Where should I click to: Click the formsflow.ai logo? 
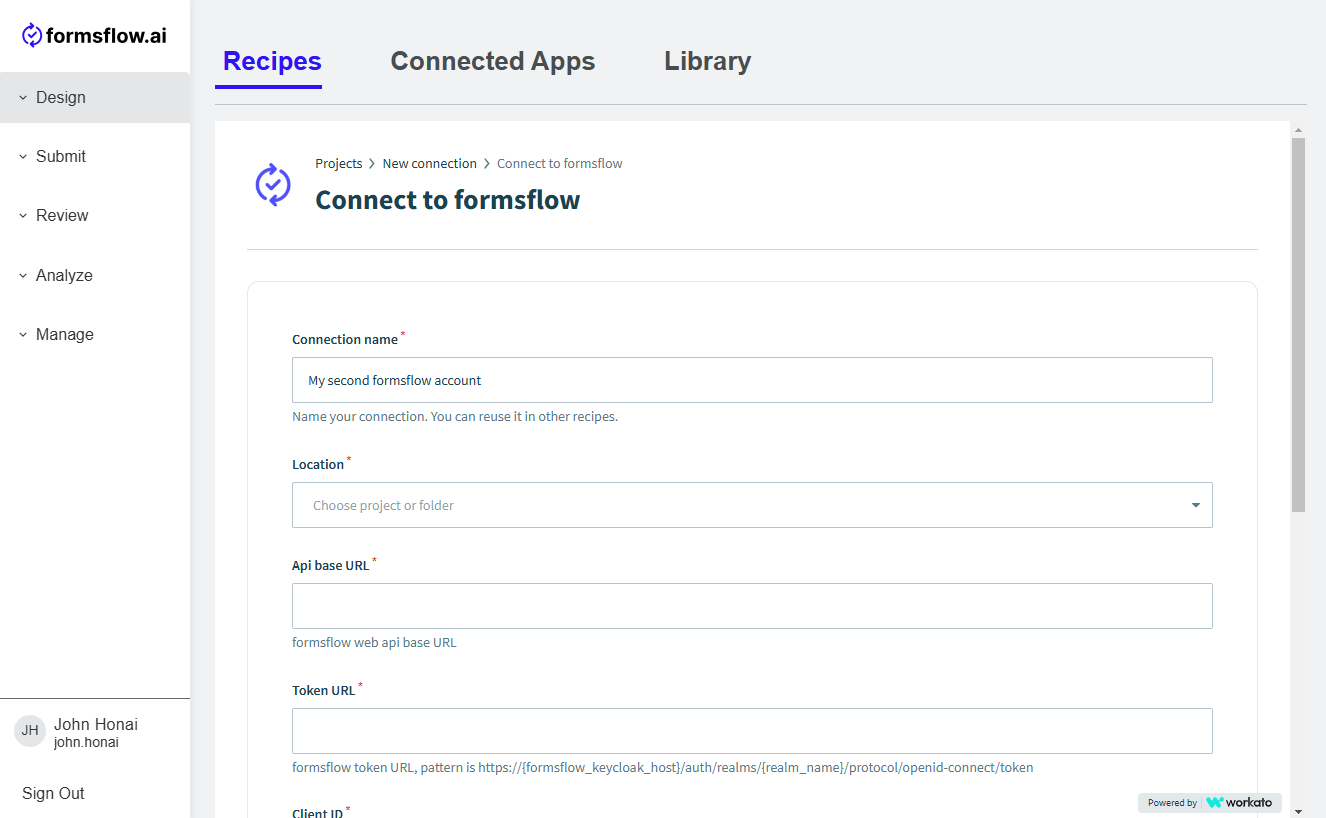point(94,36)
